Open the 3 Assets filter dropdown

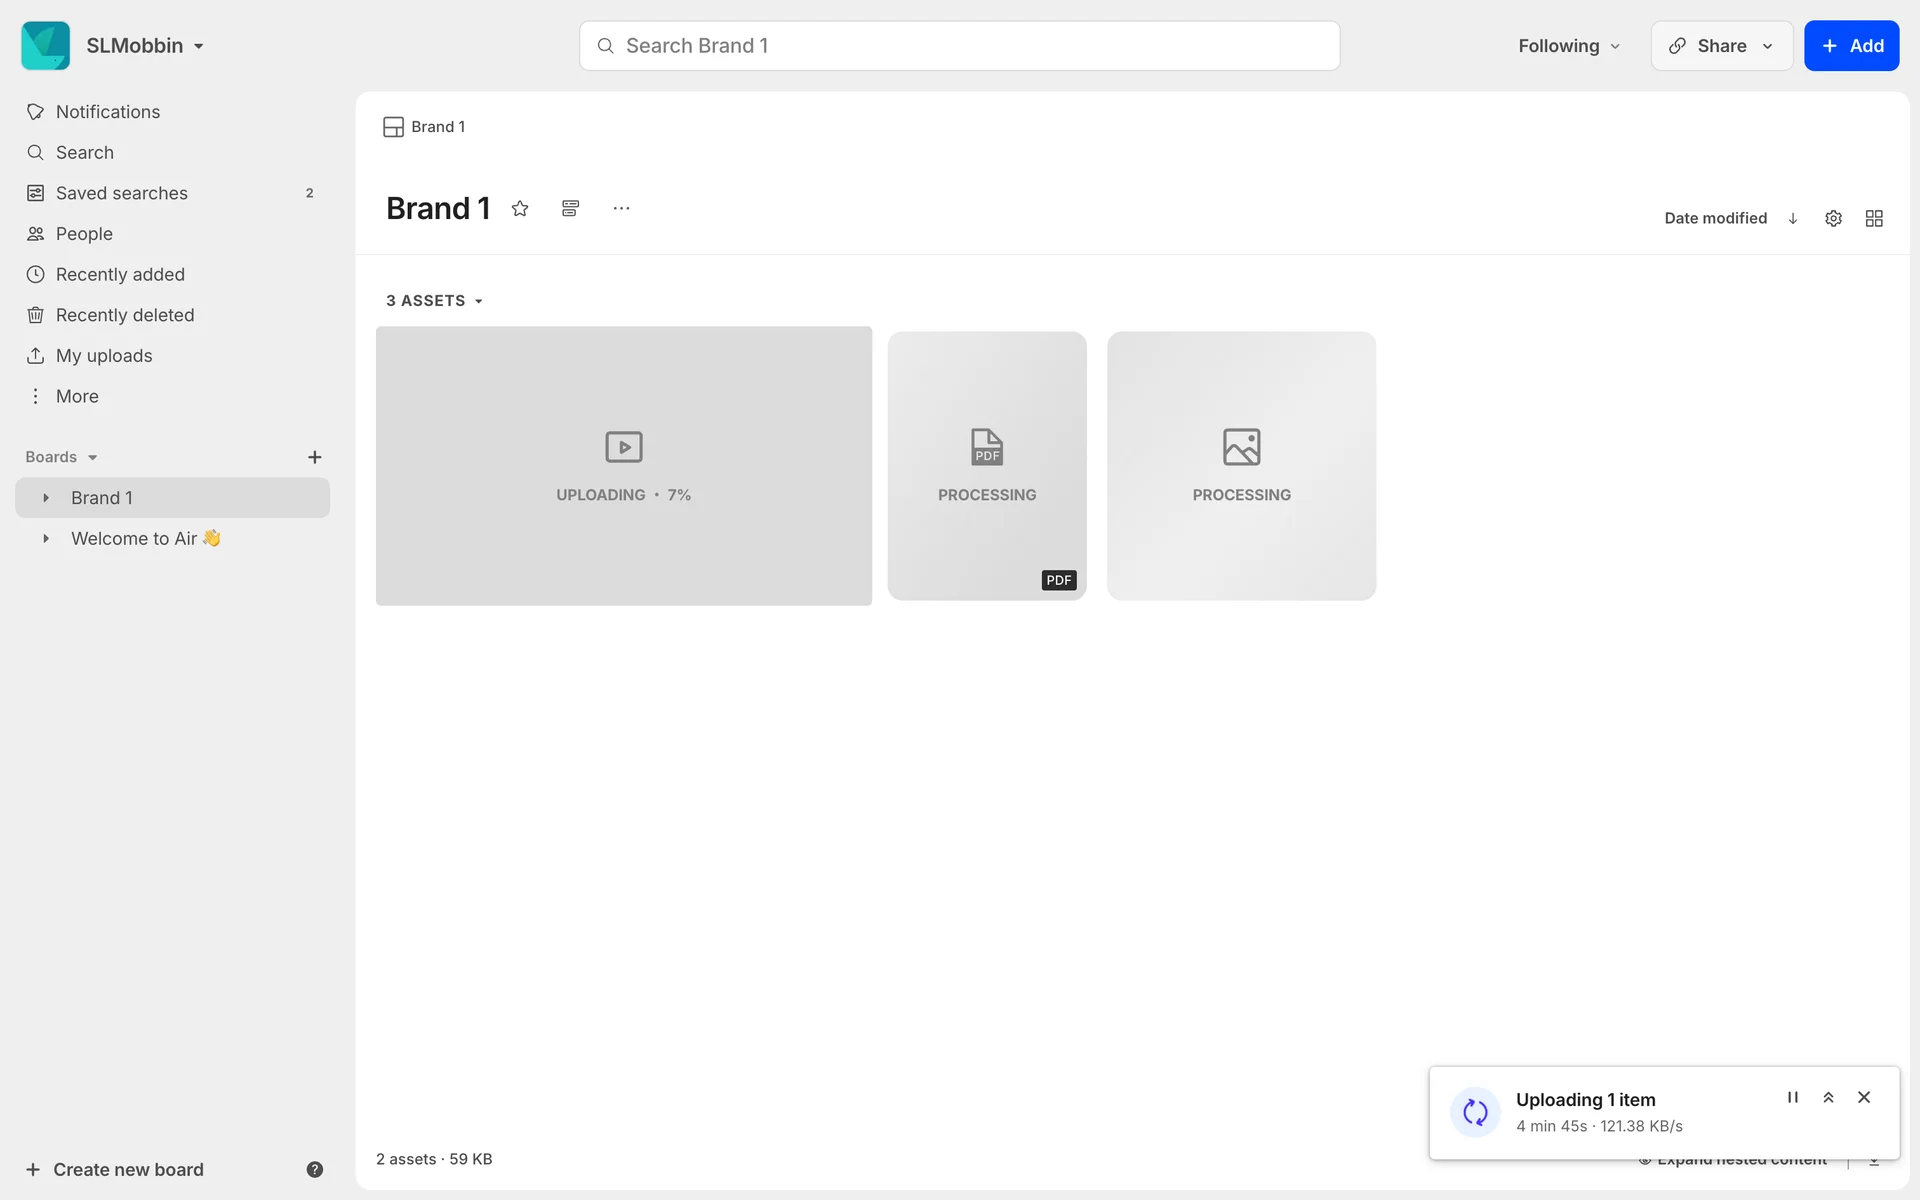(x=435, y=301)
